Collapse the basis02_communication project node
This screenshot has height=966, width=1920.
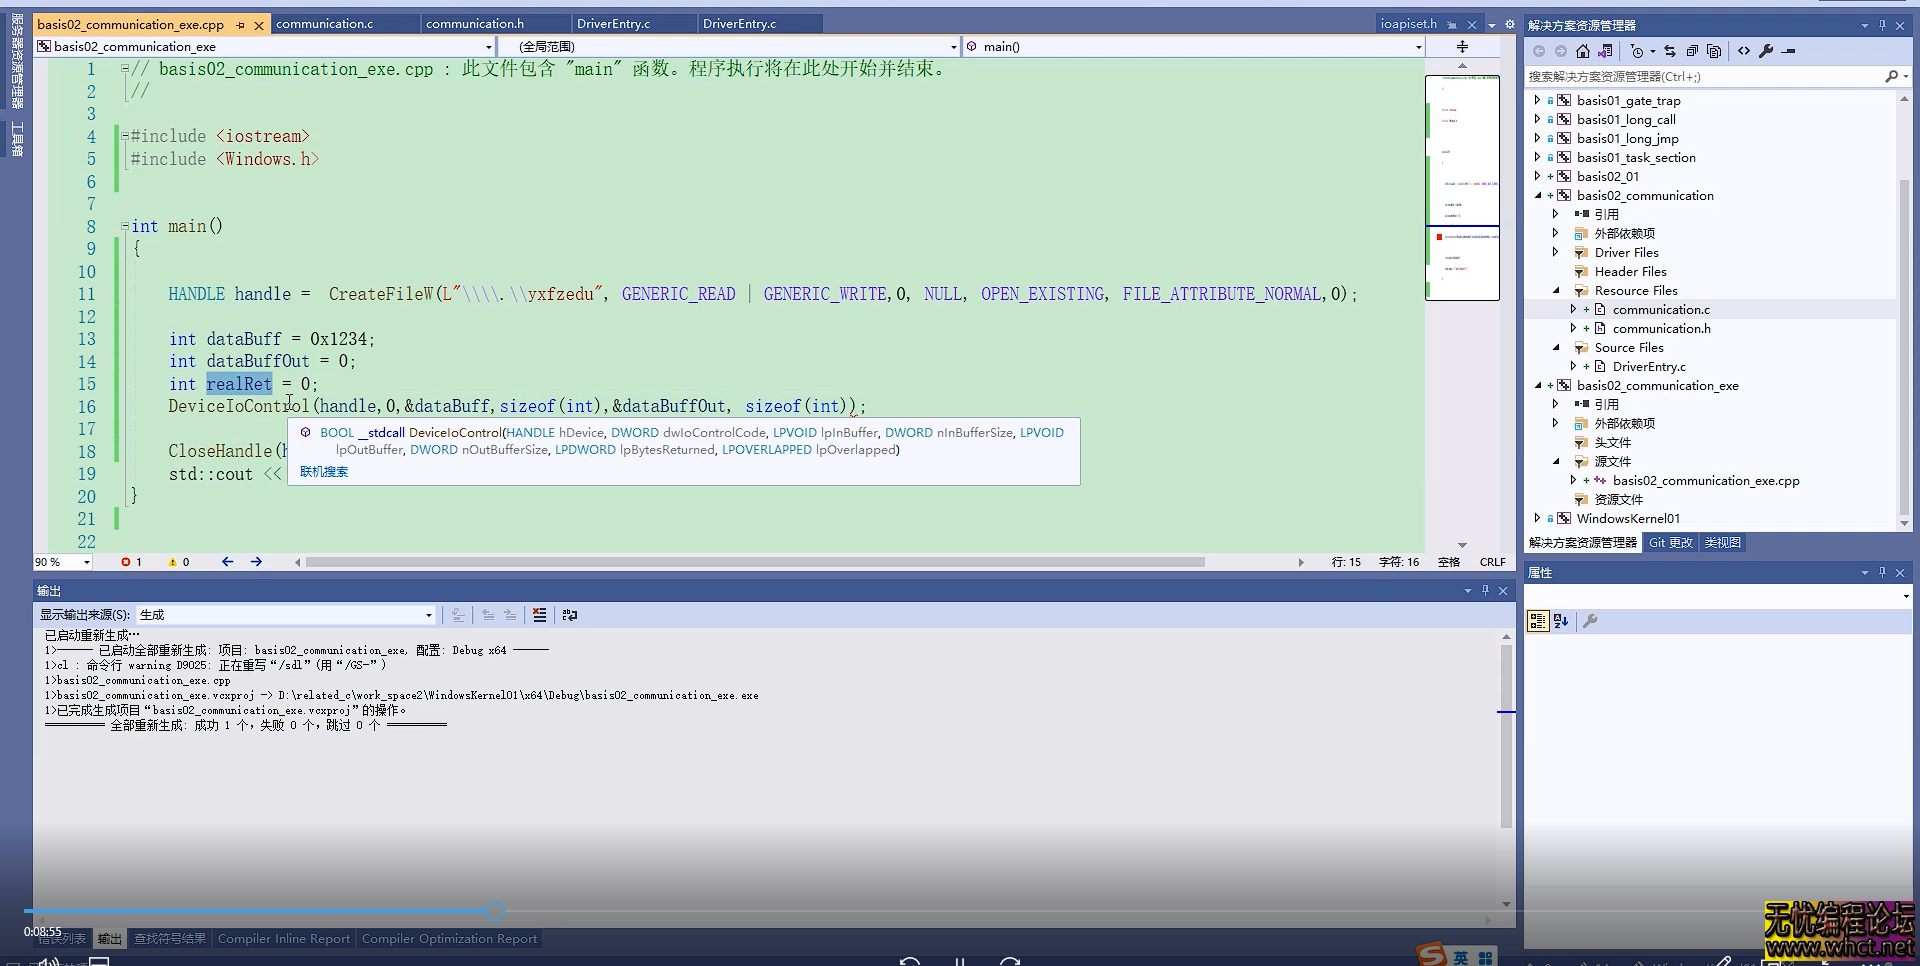(x=1538, y=195)
